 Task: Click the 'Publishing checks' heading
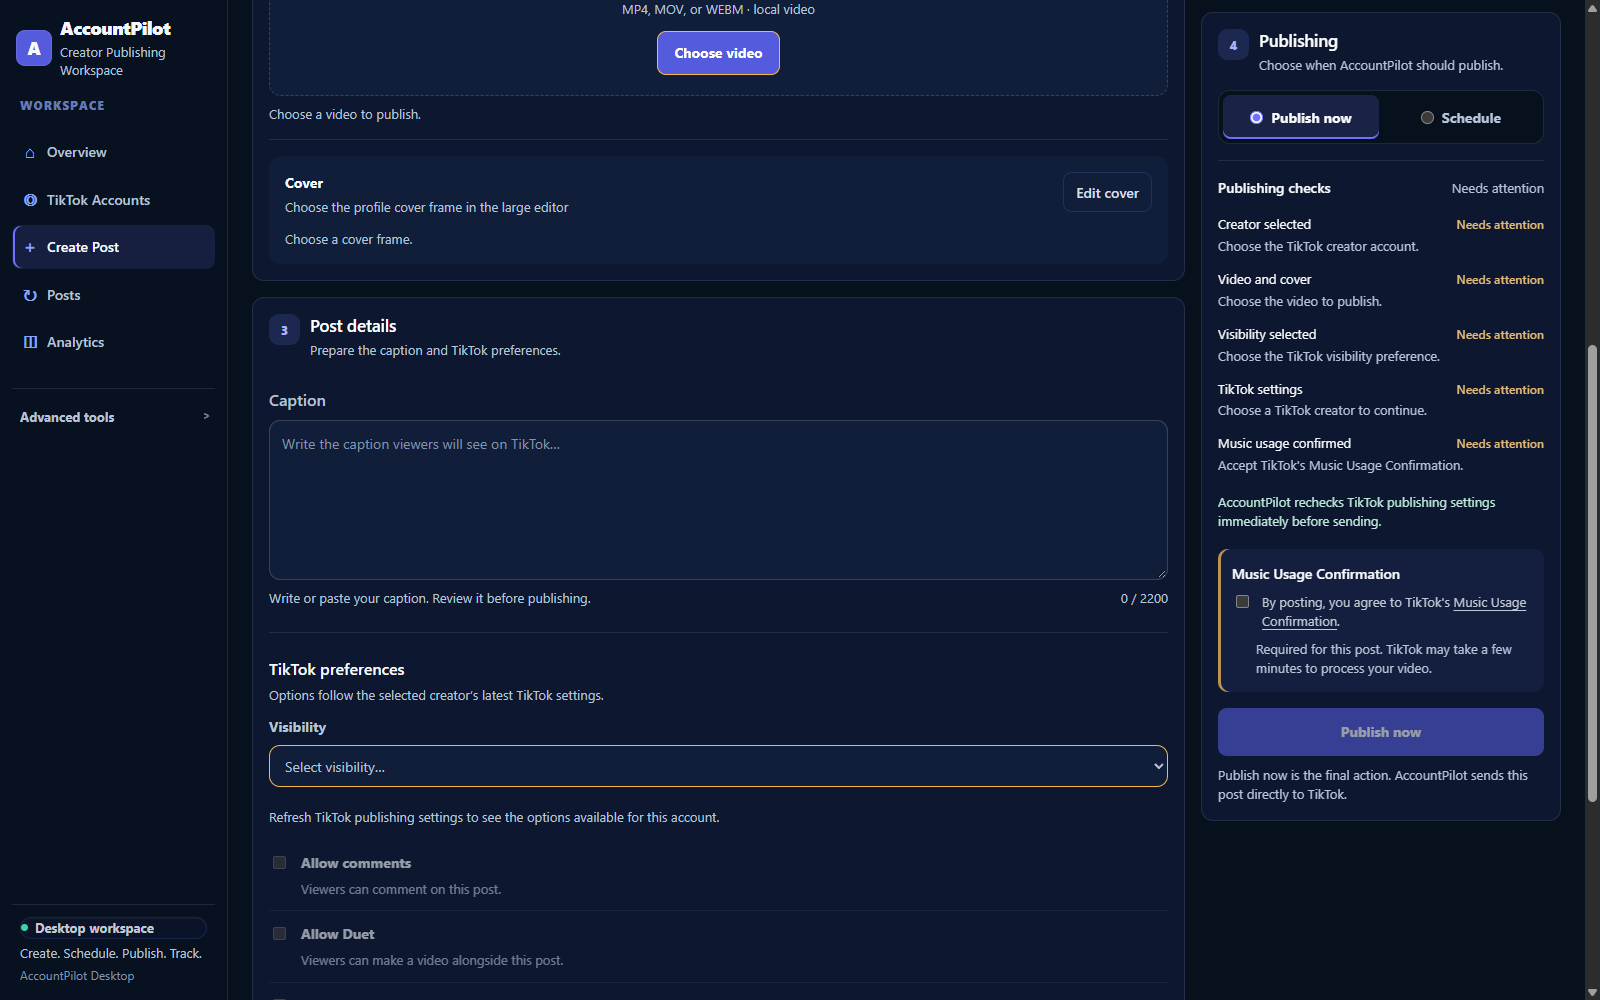tap(1274, 188)
